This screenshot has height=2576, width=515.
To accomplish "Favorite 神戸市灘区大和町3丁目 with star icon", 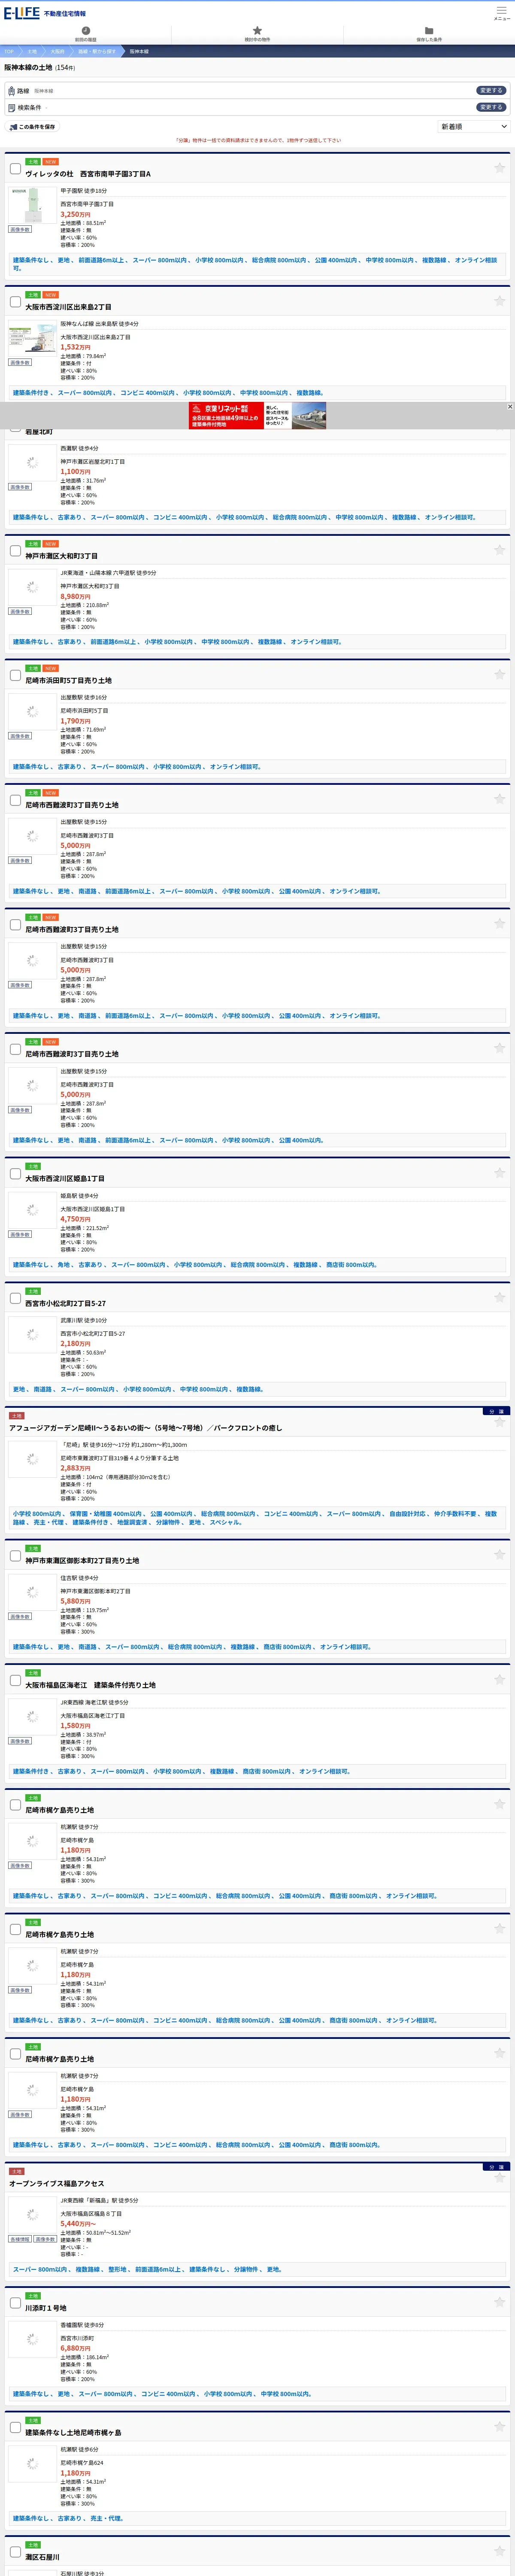I will coord(499,549).
